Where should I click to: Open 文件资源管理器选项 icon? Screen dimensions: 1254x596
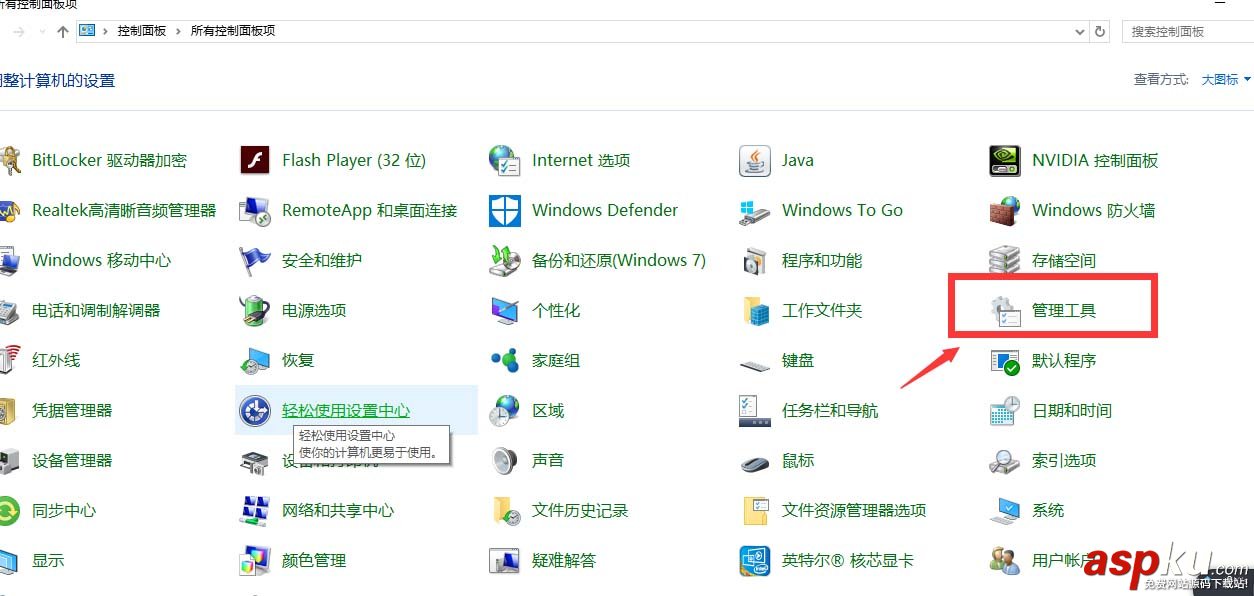click(755, 510)
